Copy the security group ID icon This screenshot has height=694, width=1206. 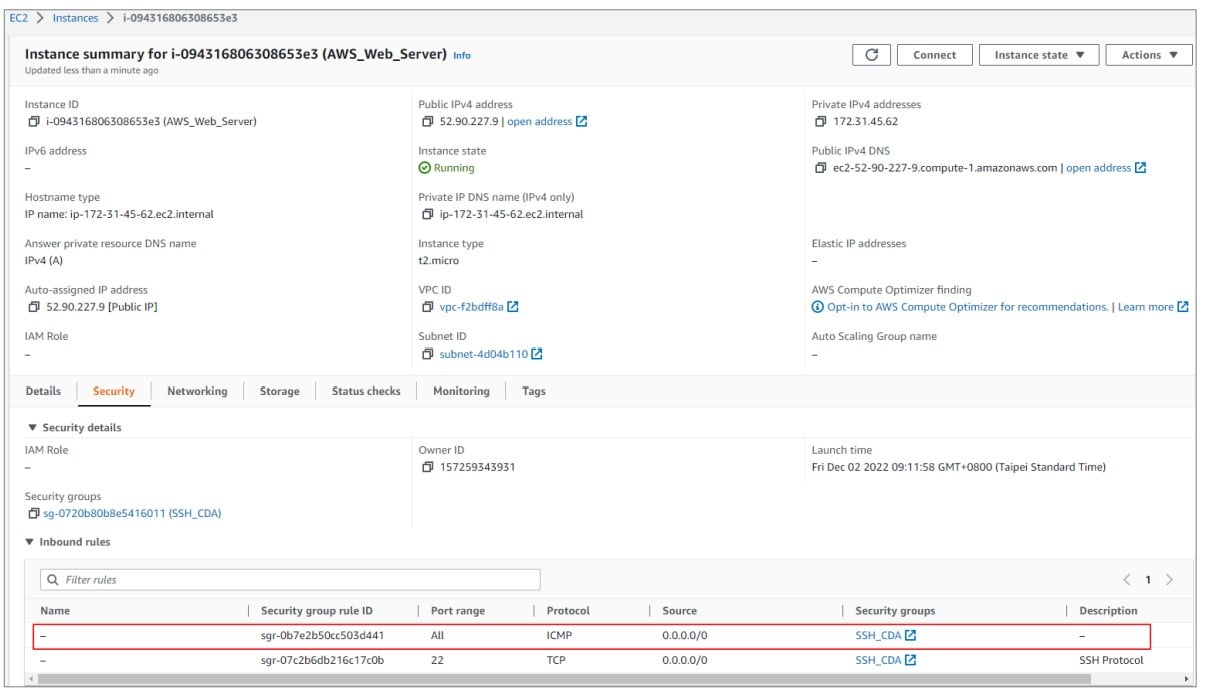pos(34,514)
